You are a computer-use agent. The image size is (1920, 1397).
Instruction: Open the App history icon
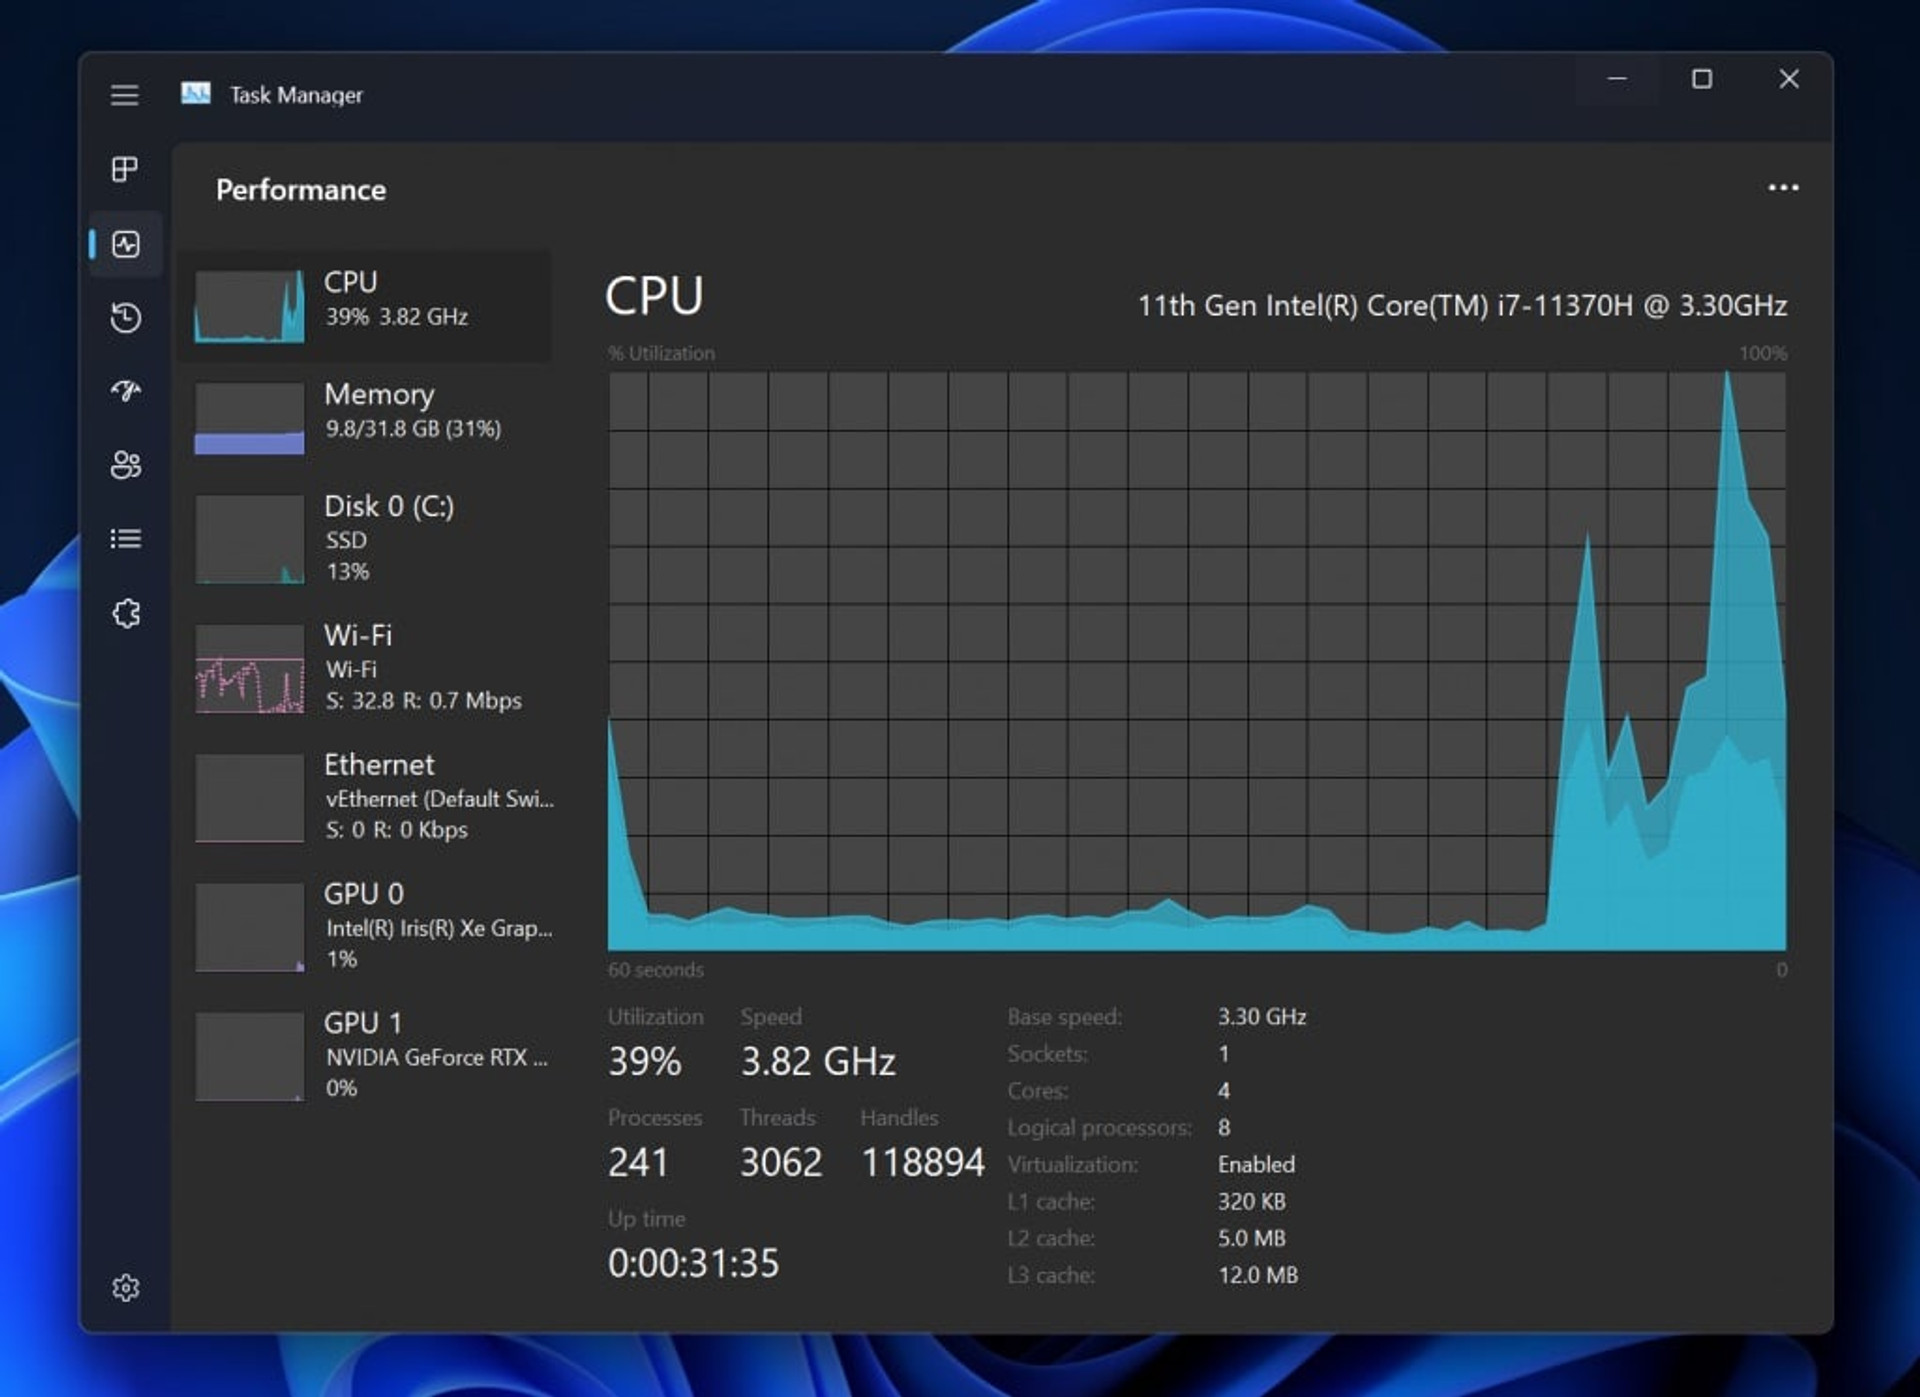pos(125,318)
